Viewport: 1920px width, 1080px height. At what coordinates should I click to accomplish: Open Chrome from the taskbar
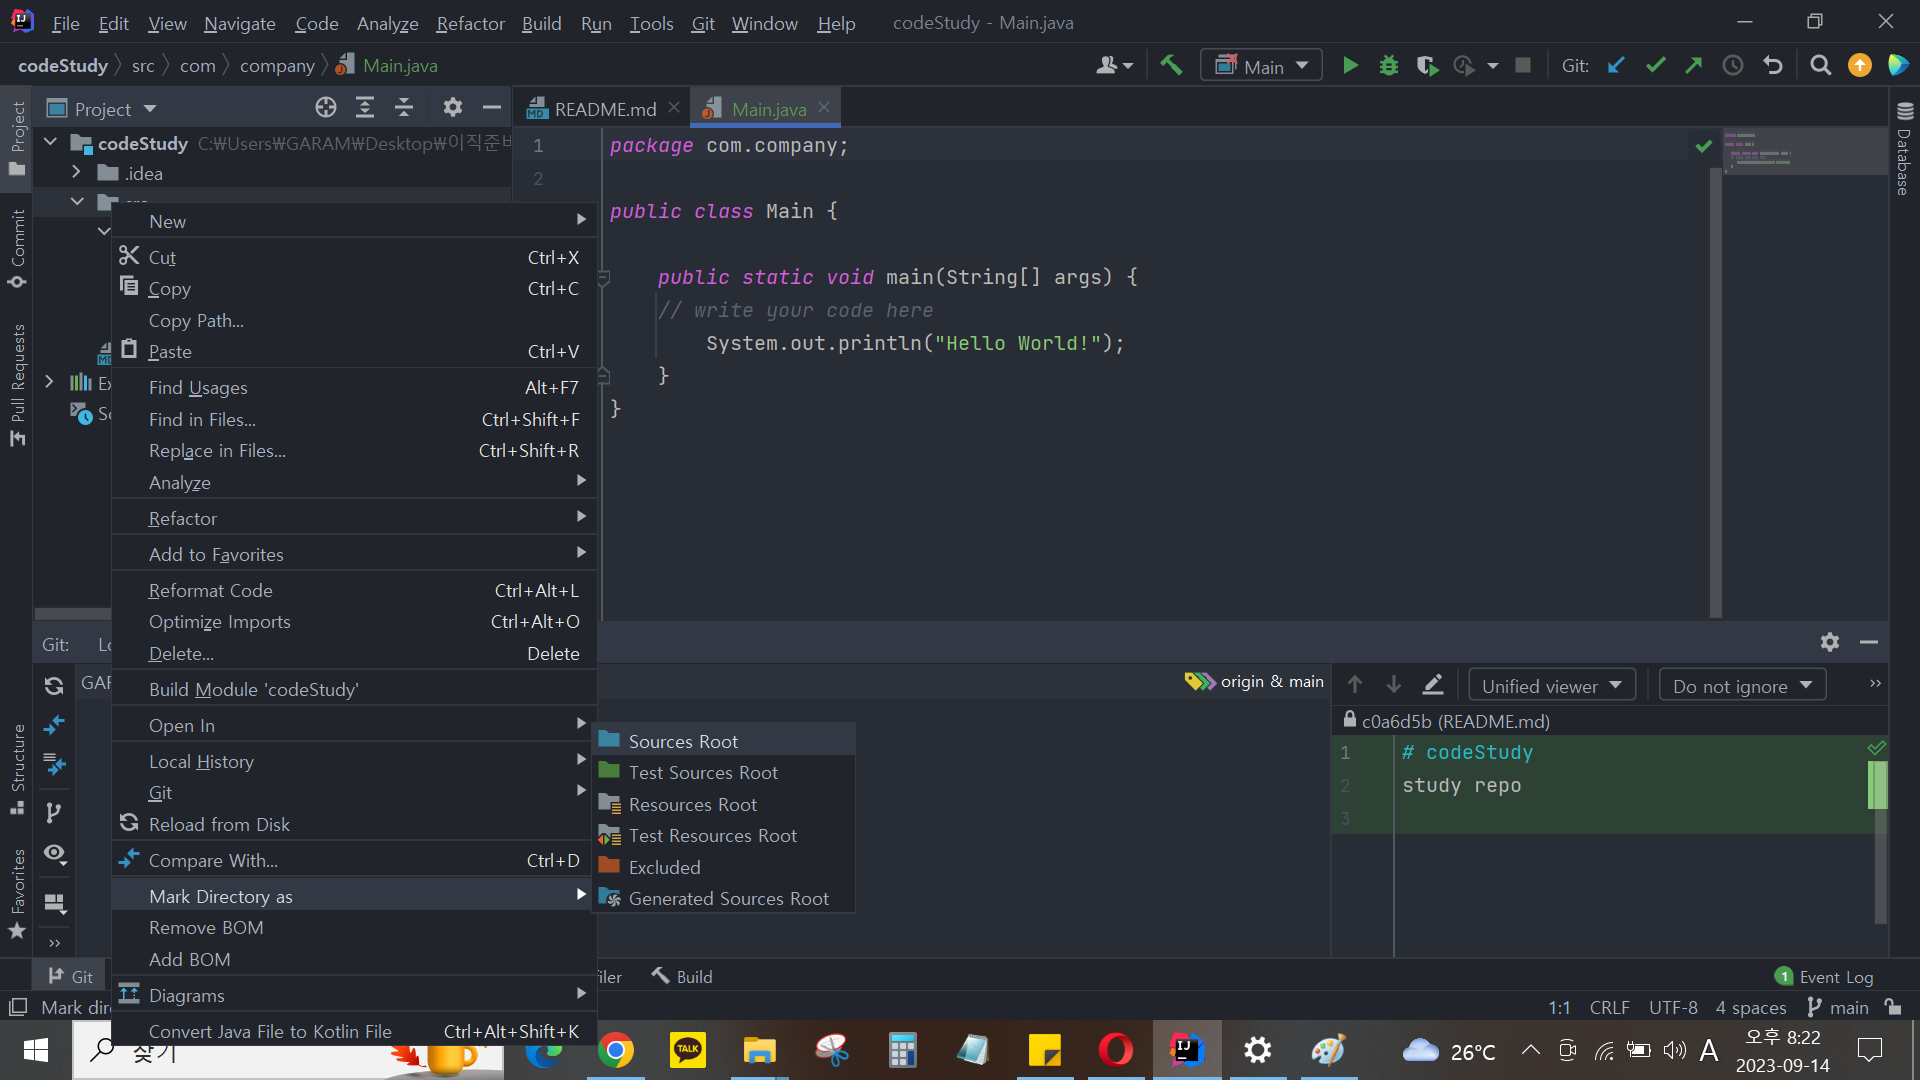click(616, 1050)
